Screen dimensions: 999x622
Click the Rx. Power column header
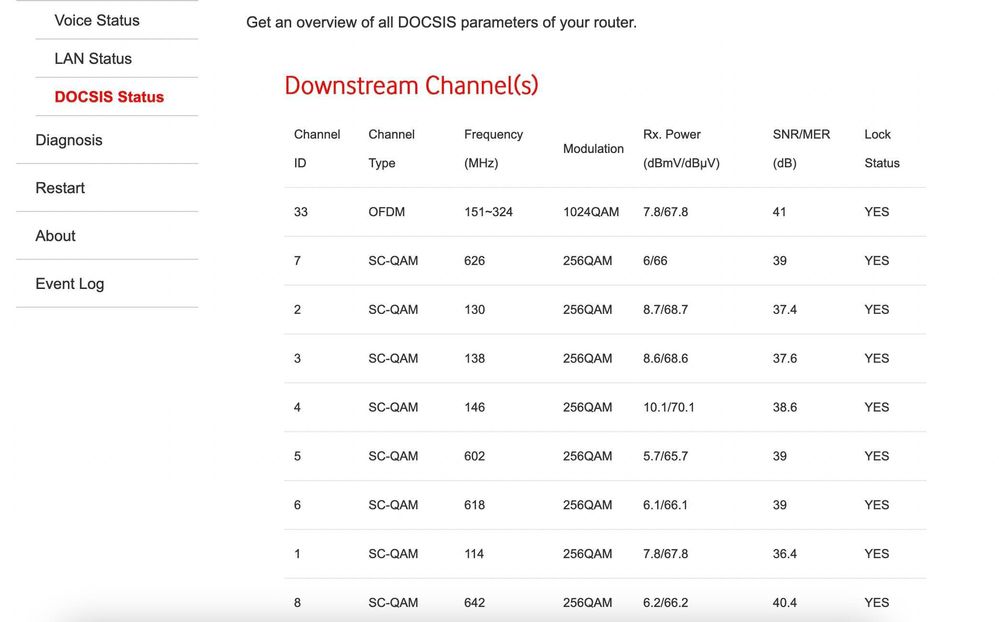681,148
